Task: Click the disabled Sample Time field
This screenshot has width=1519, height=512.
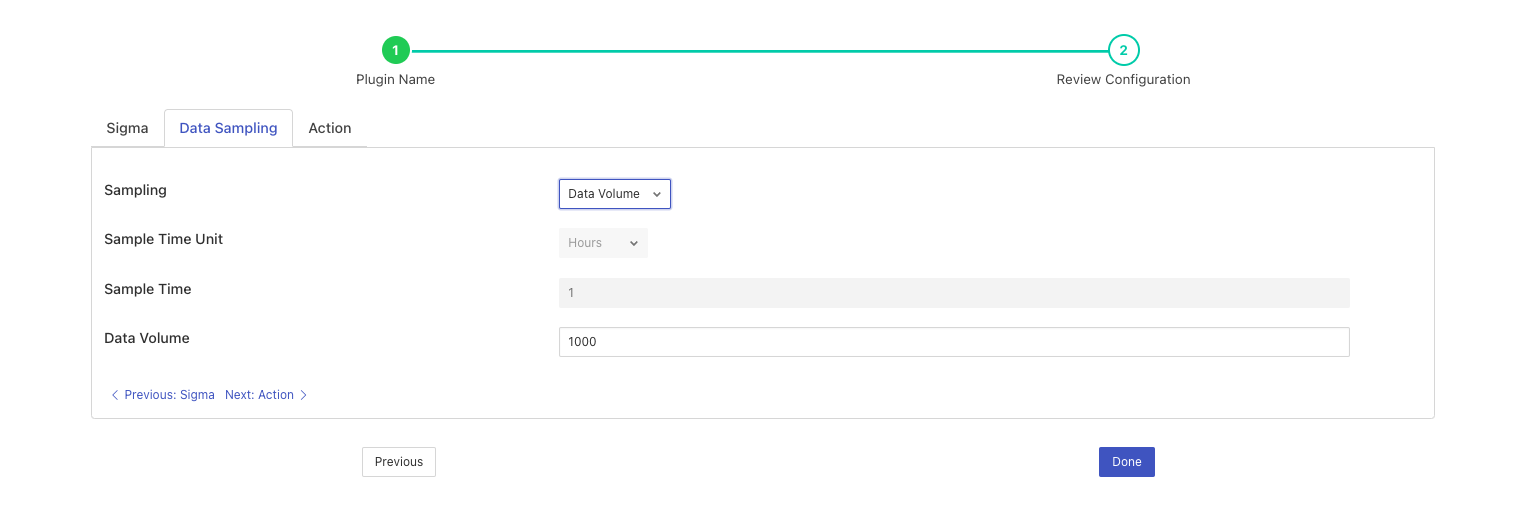Action: pyautogui.click(x=953, y=292)
